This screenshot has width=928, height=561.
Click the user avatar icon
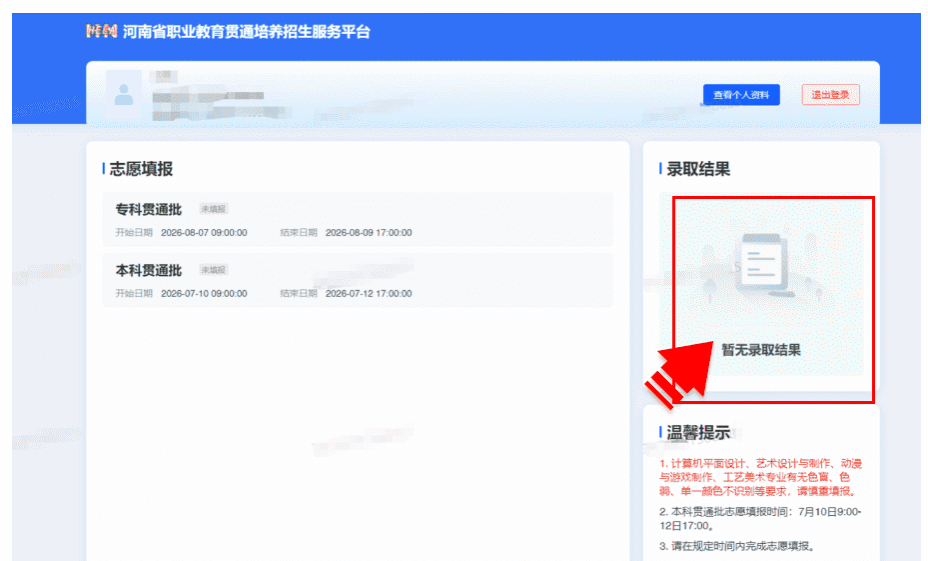click(x=124, y=95)
